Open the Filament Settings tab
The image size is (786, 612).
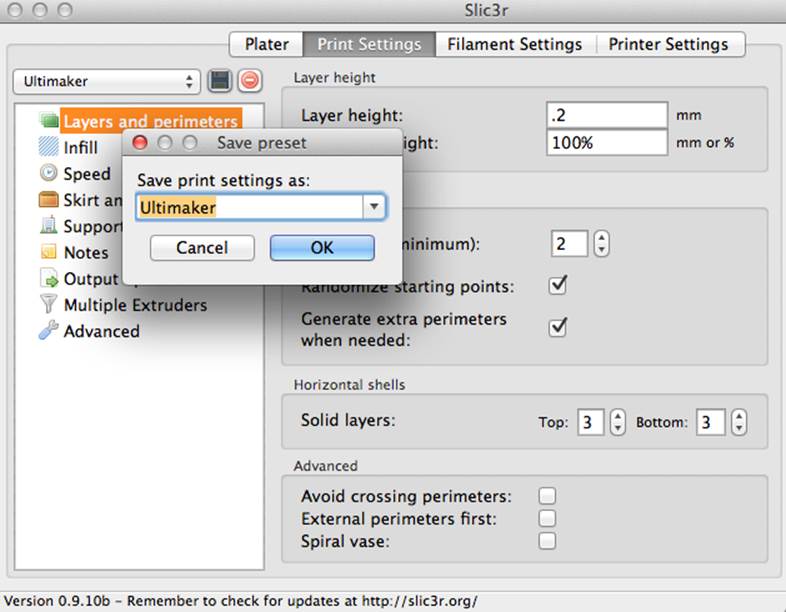[x=515, y=44]
